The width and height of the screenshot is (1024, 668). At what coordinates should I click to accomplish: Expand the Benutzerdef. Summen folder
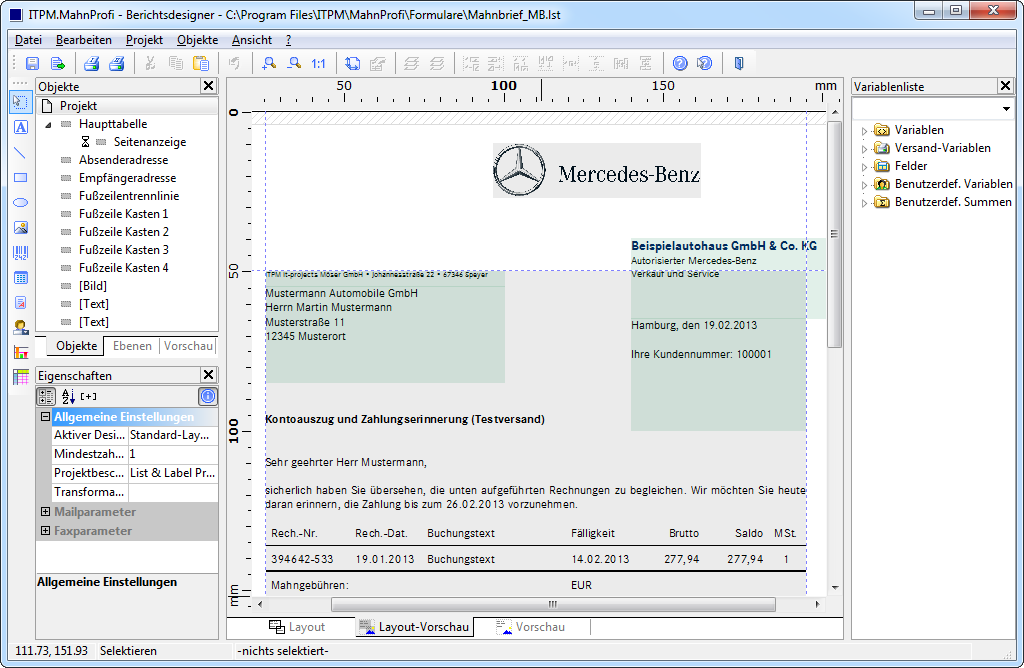[x=864, y=203]
